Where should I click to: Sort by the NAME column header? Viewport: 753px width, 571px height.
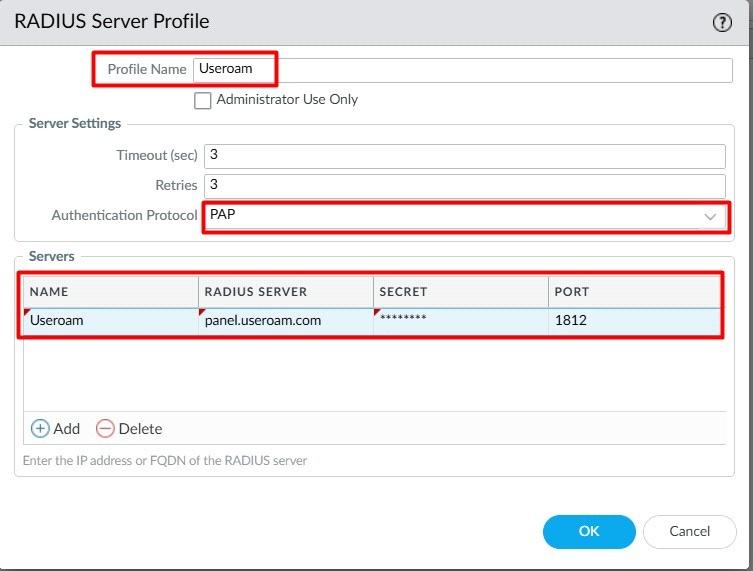pos(111,292)
